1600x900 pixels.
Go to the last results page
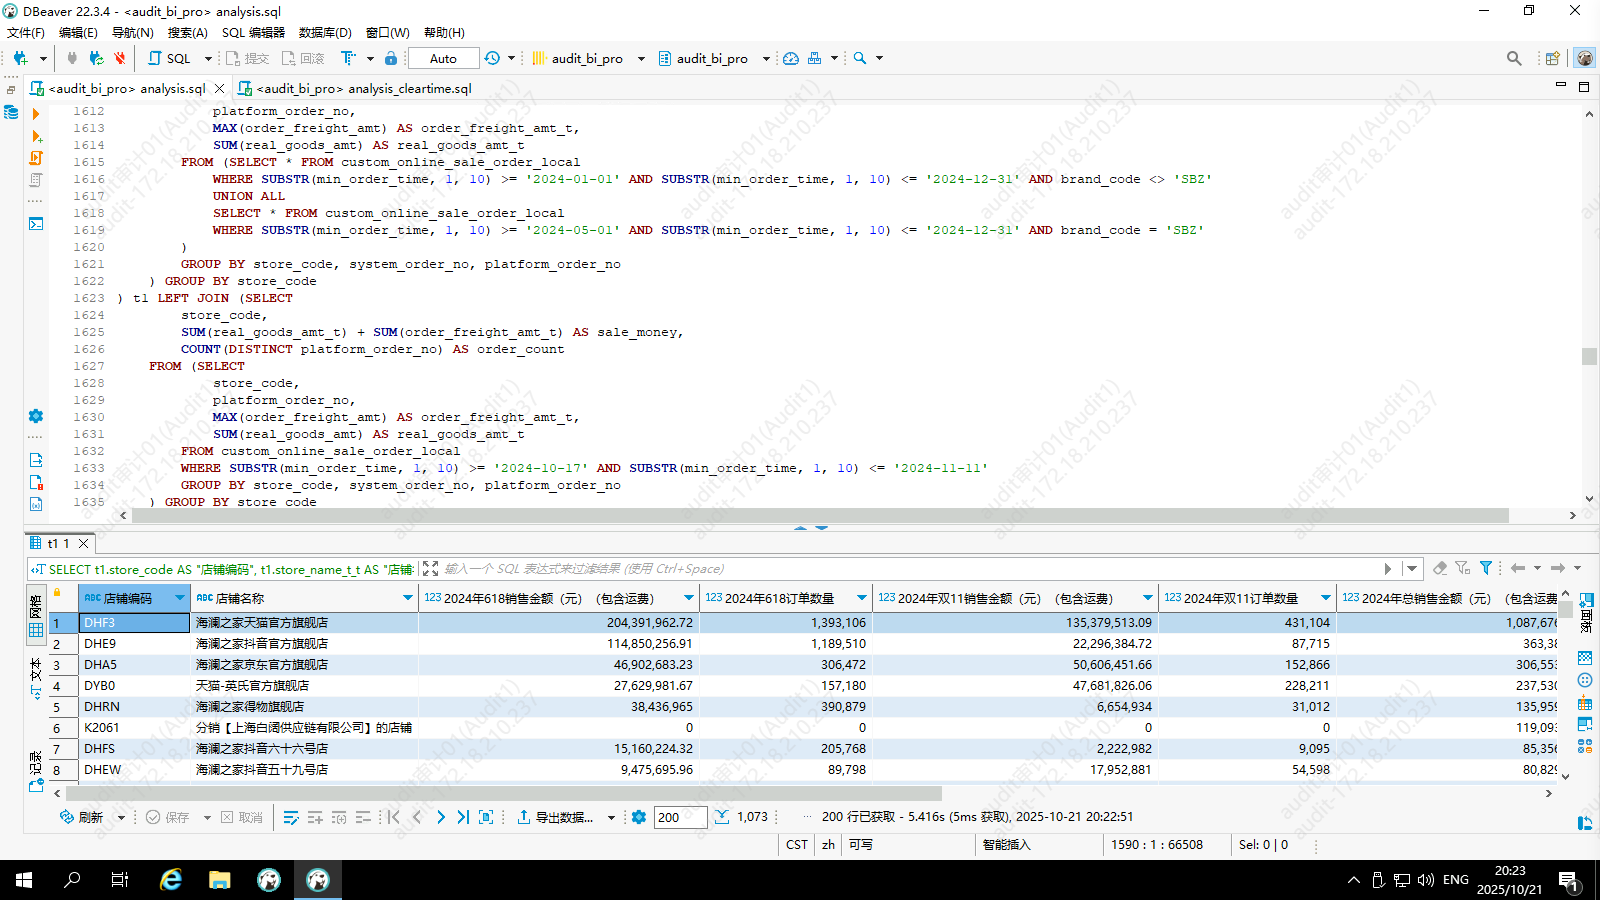(x=463, y=817)
